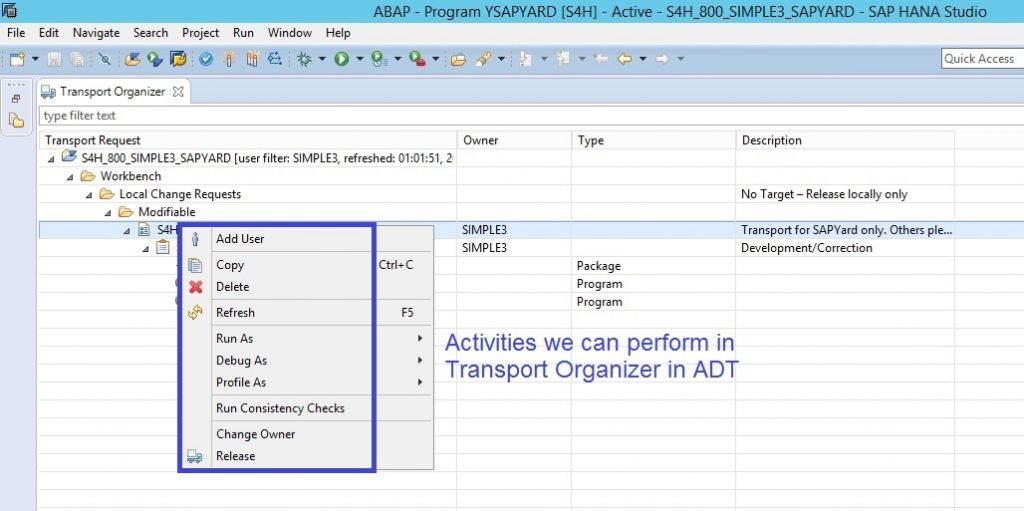Screen dimensions: 1024x511
Task: Collapse the S4H_800_SIMPLE3_SAPYARD root node
Action: coord(51,159)
